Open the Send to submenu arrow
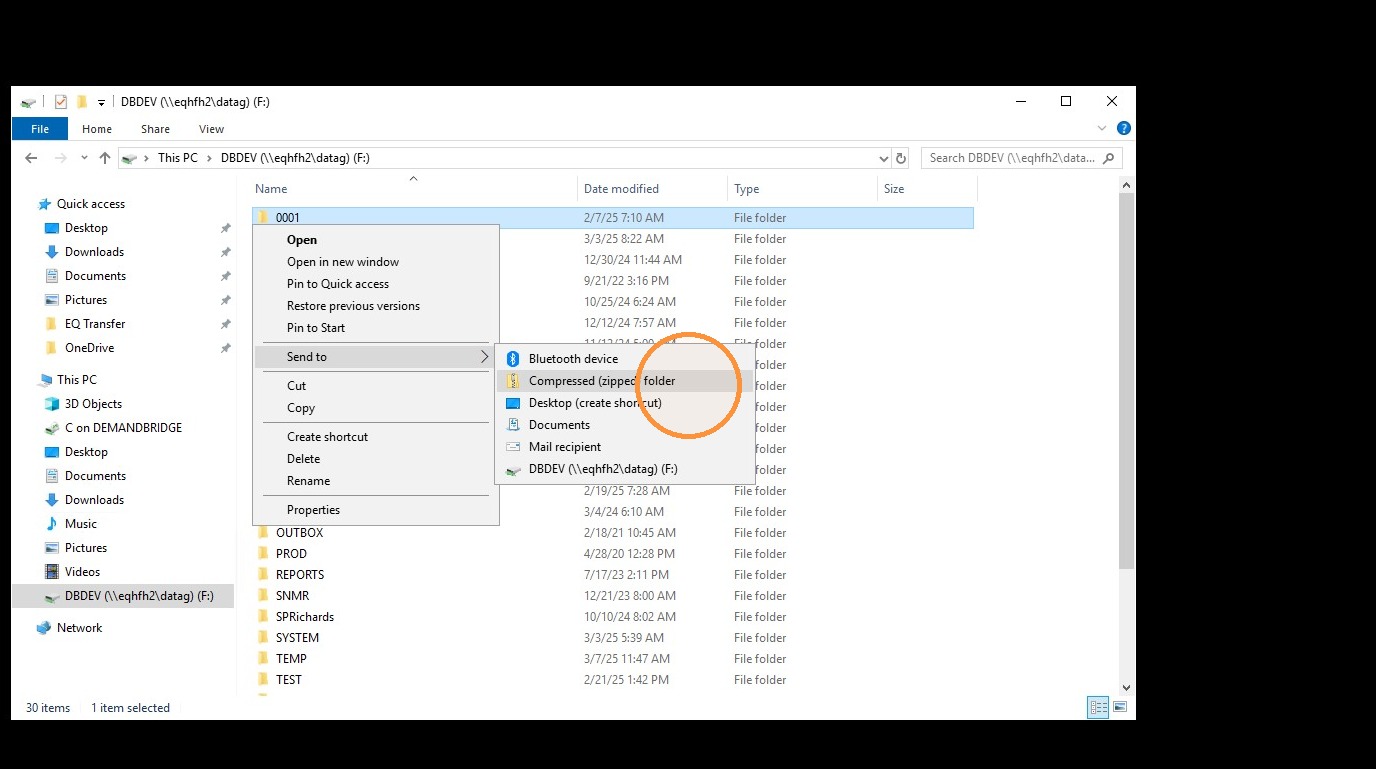 485,357
